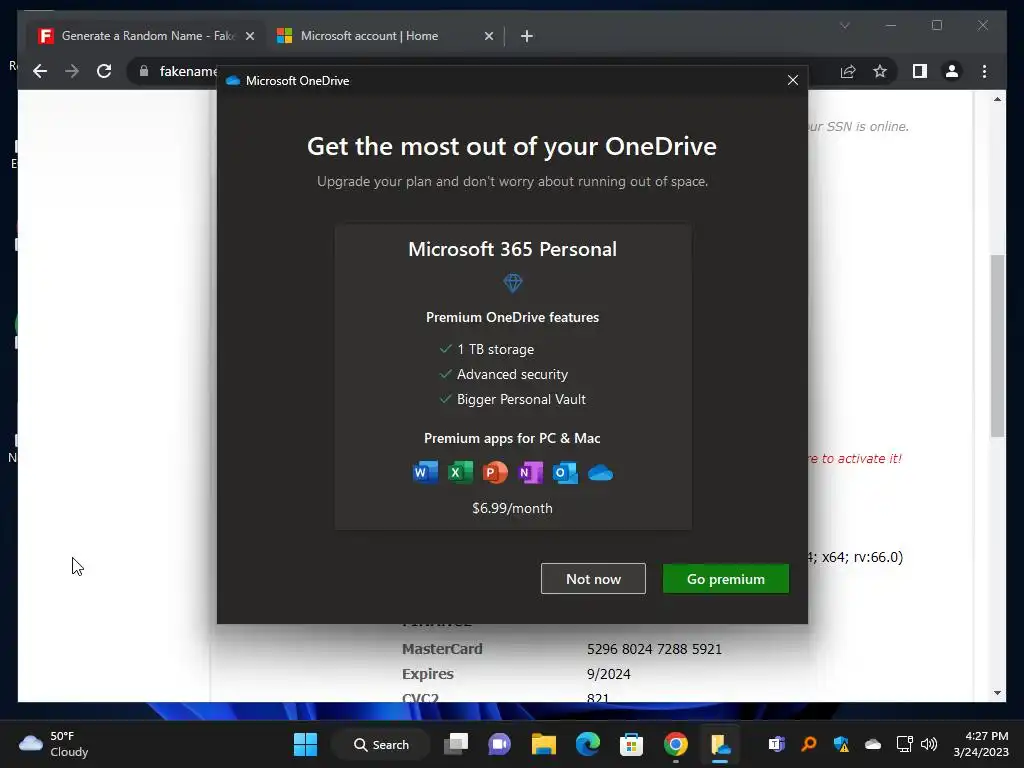Go forward in Chrome browser

click(x=72, y=71)
